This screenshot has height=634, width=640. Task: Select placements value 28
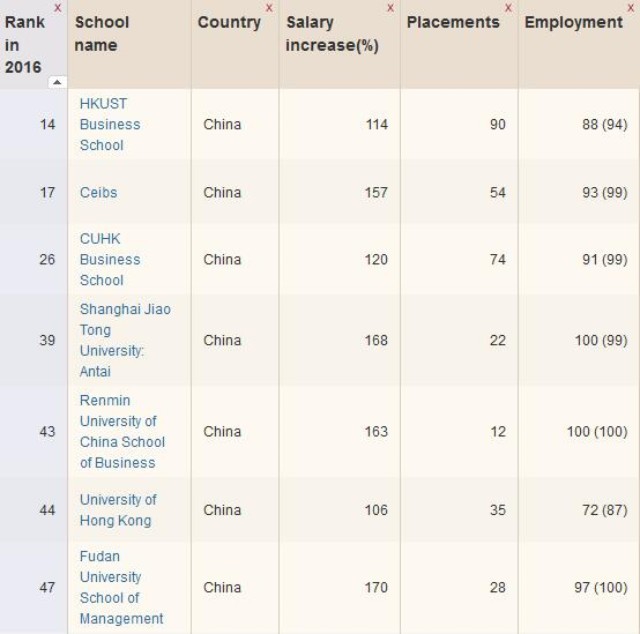point(498,587)
